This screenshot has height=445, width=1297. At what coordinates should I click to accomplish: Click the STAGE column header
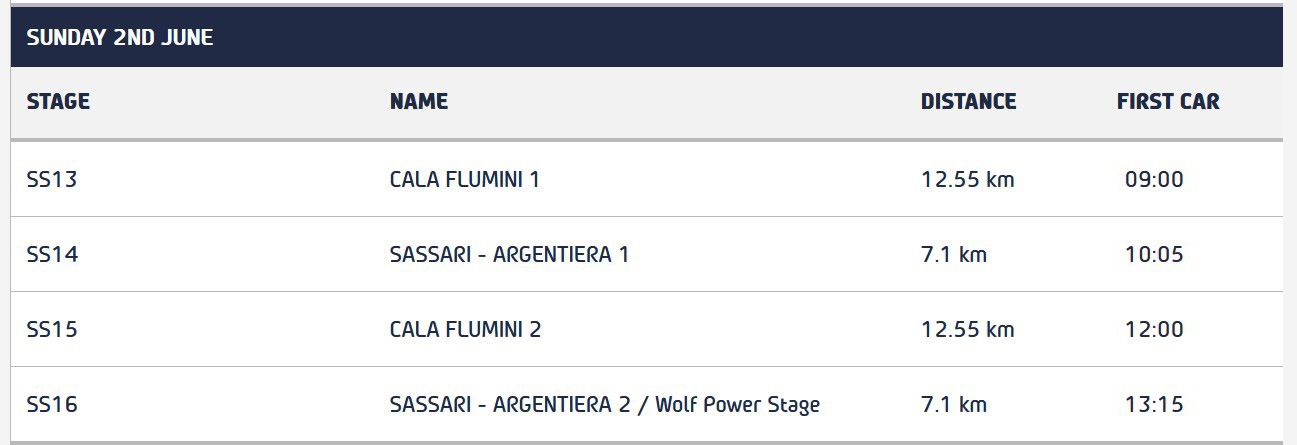tap(58, 101)
